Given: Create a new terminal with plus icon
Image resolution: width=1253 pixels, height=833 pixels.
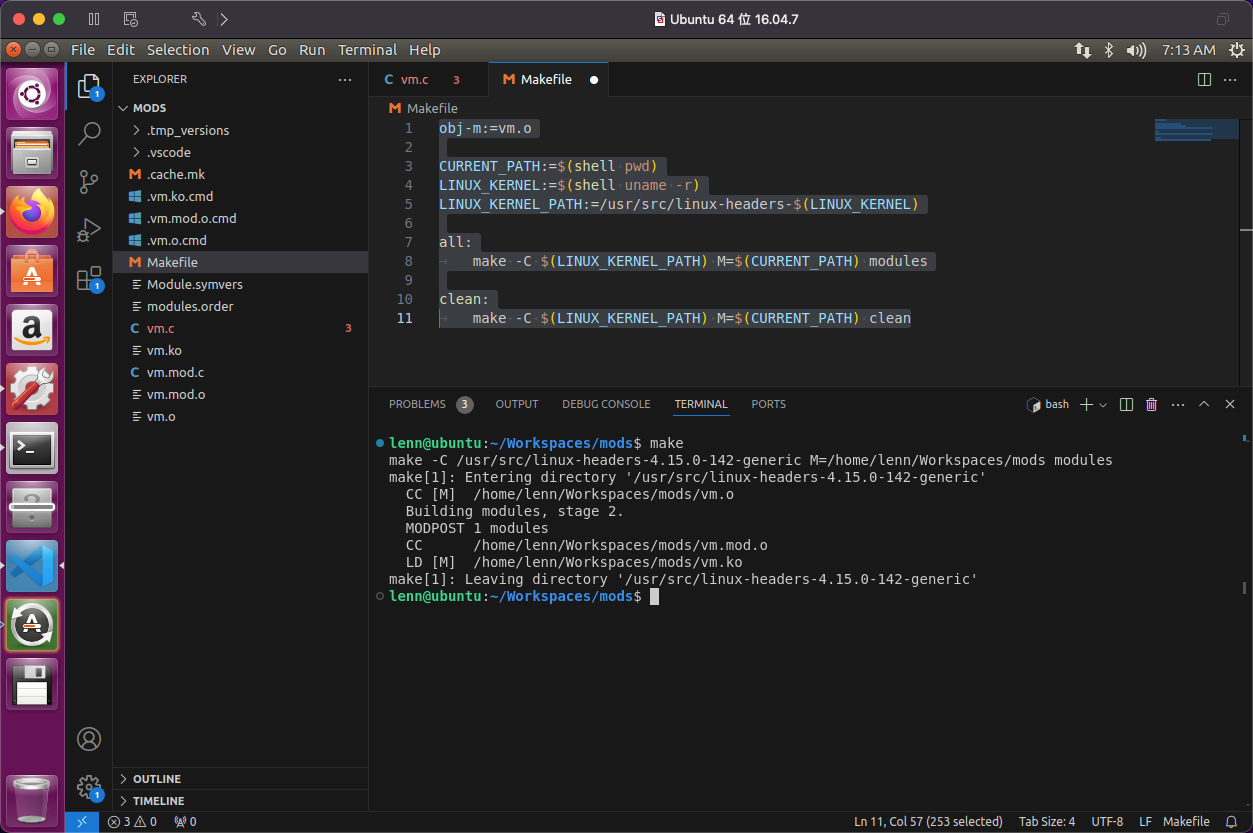Looking at the screenshot, I should tap(1086, 404).
